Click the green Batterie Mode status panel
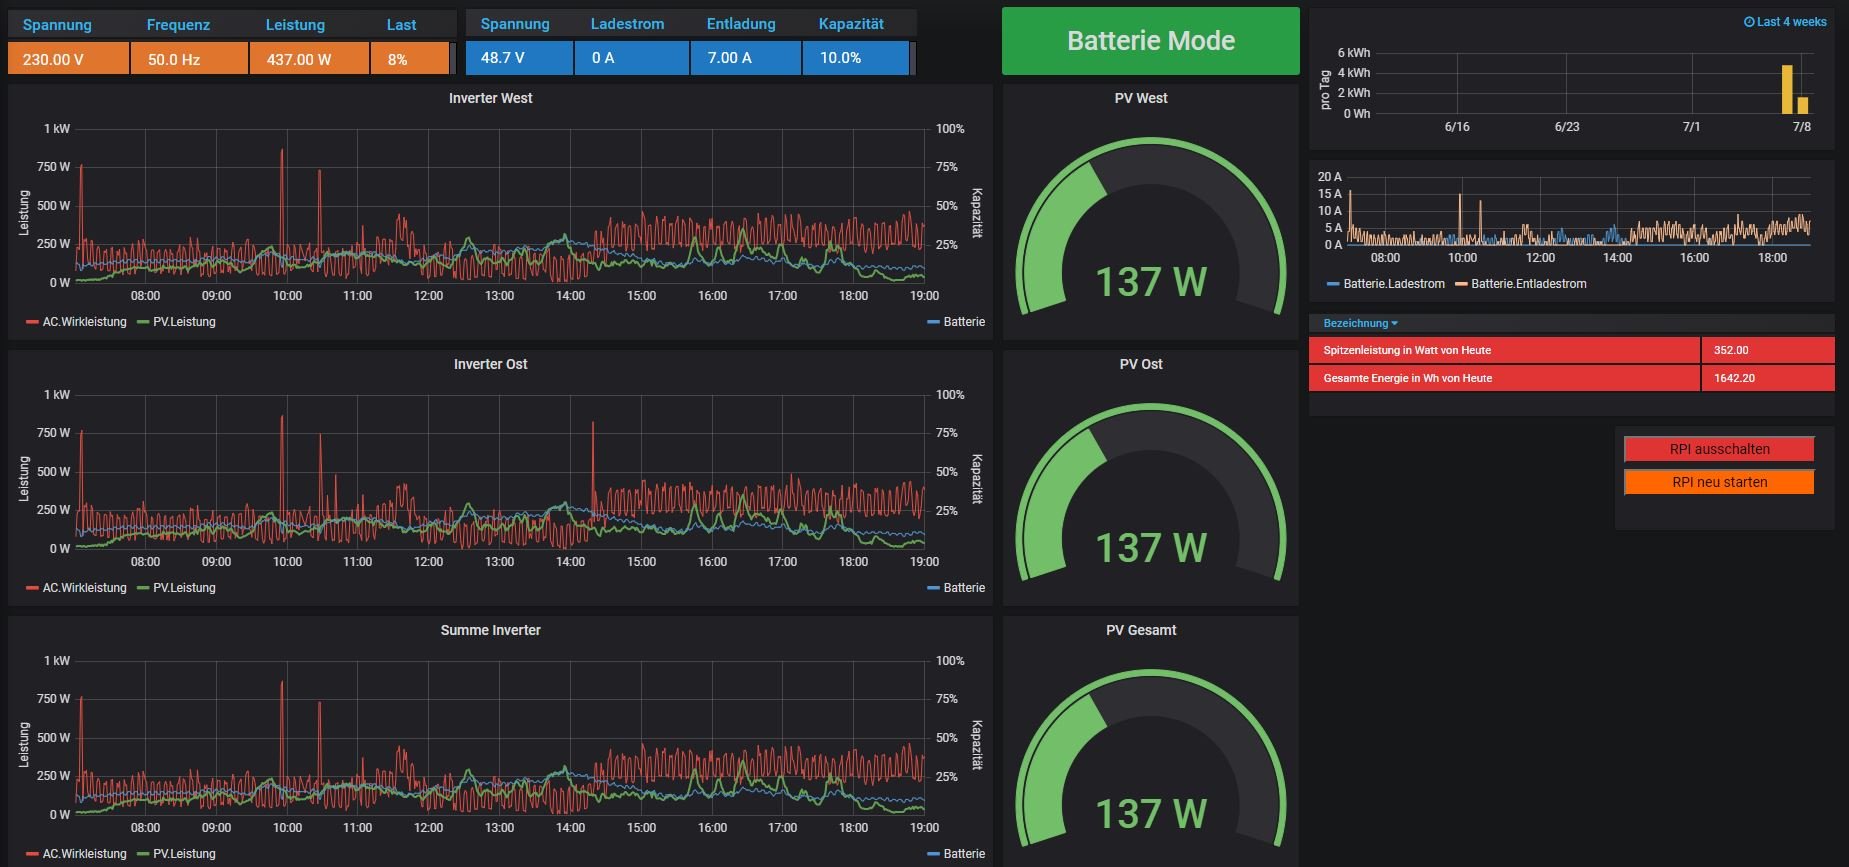This screenshot has height=867, width=1849. (1150, 41)
